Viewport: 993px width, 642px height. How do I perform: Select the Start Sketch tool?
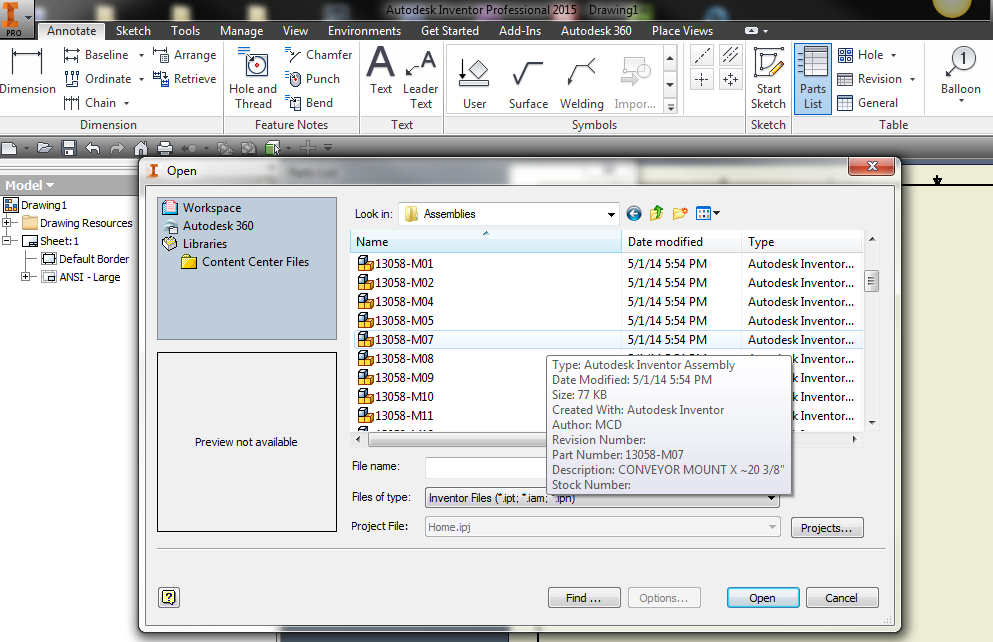(767, 78)
